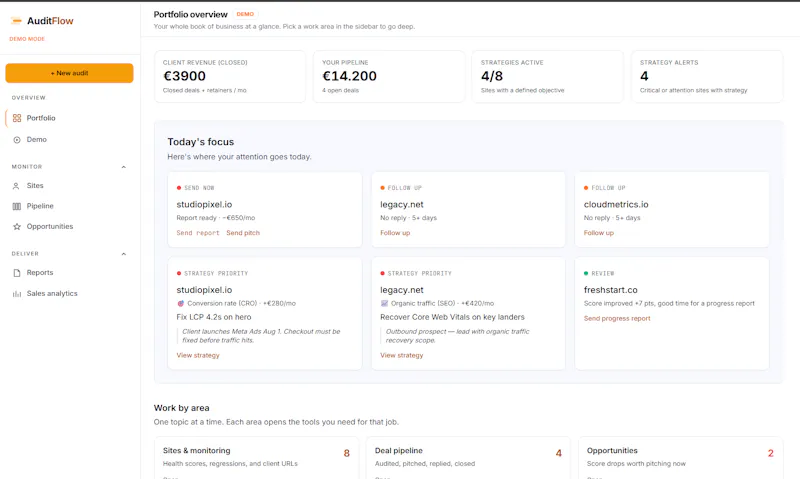This screenshot has height=479, width=800.
Task: Click the 4/8 strategies active value
Action: pos(492,76)
